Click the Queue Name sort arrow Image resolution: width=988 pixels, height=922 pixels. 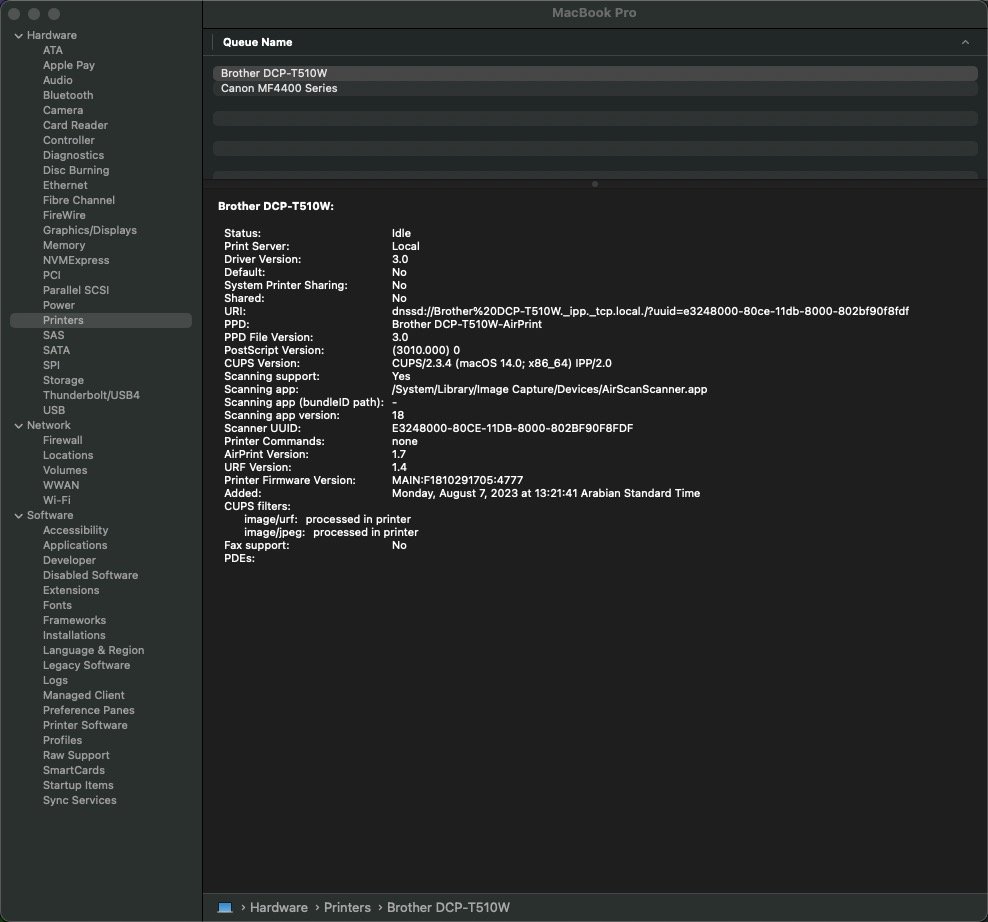pyautogui.click(x=965, y=42)
